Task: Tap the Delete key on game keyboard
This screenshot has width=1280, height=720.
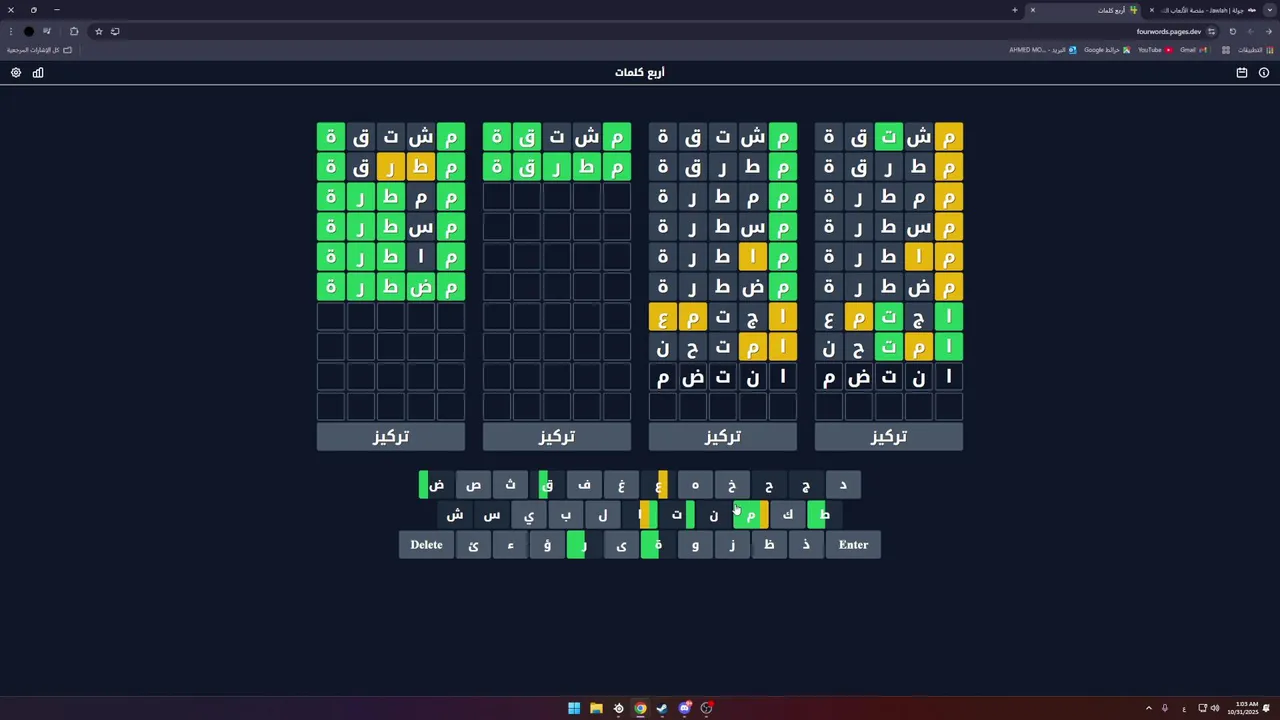Action: [x=426, y=545]
